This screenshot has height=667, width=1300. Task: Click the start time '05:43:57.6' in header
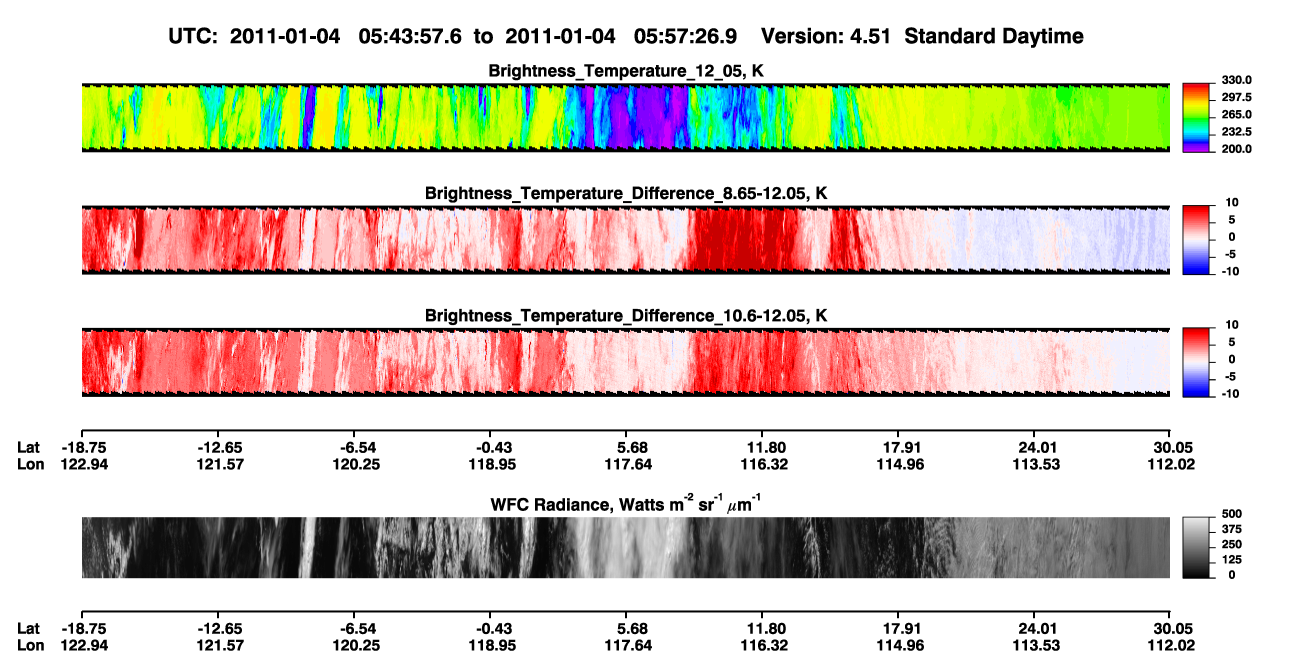pos(409,36)
